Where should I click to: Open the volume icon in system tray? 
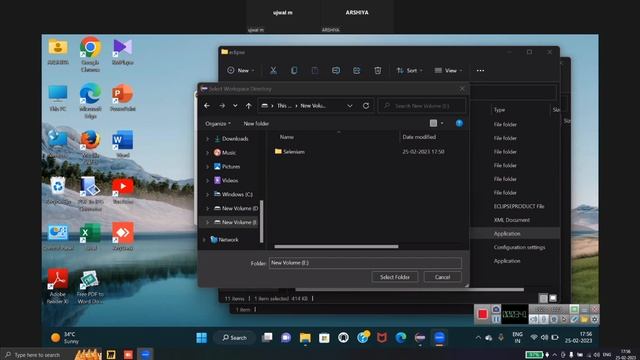click(x=544, y=338)
